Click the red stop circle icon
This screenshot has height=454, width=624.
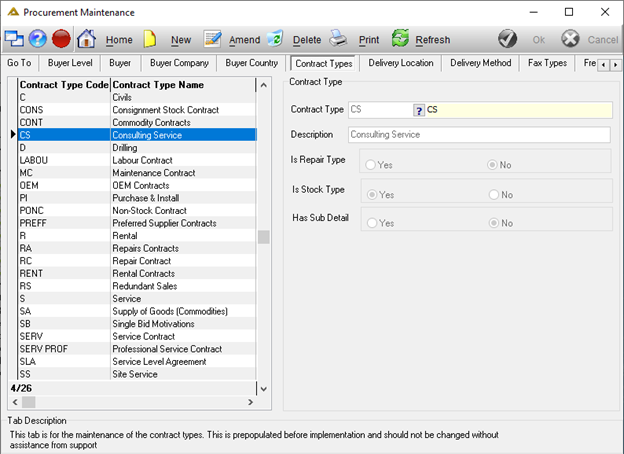[61, 39]
